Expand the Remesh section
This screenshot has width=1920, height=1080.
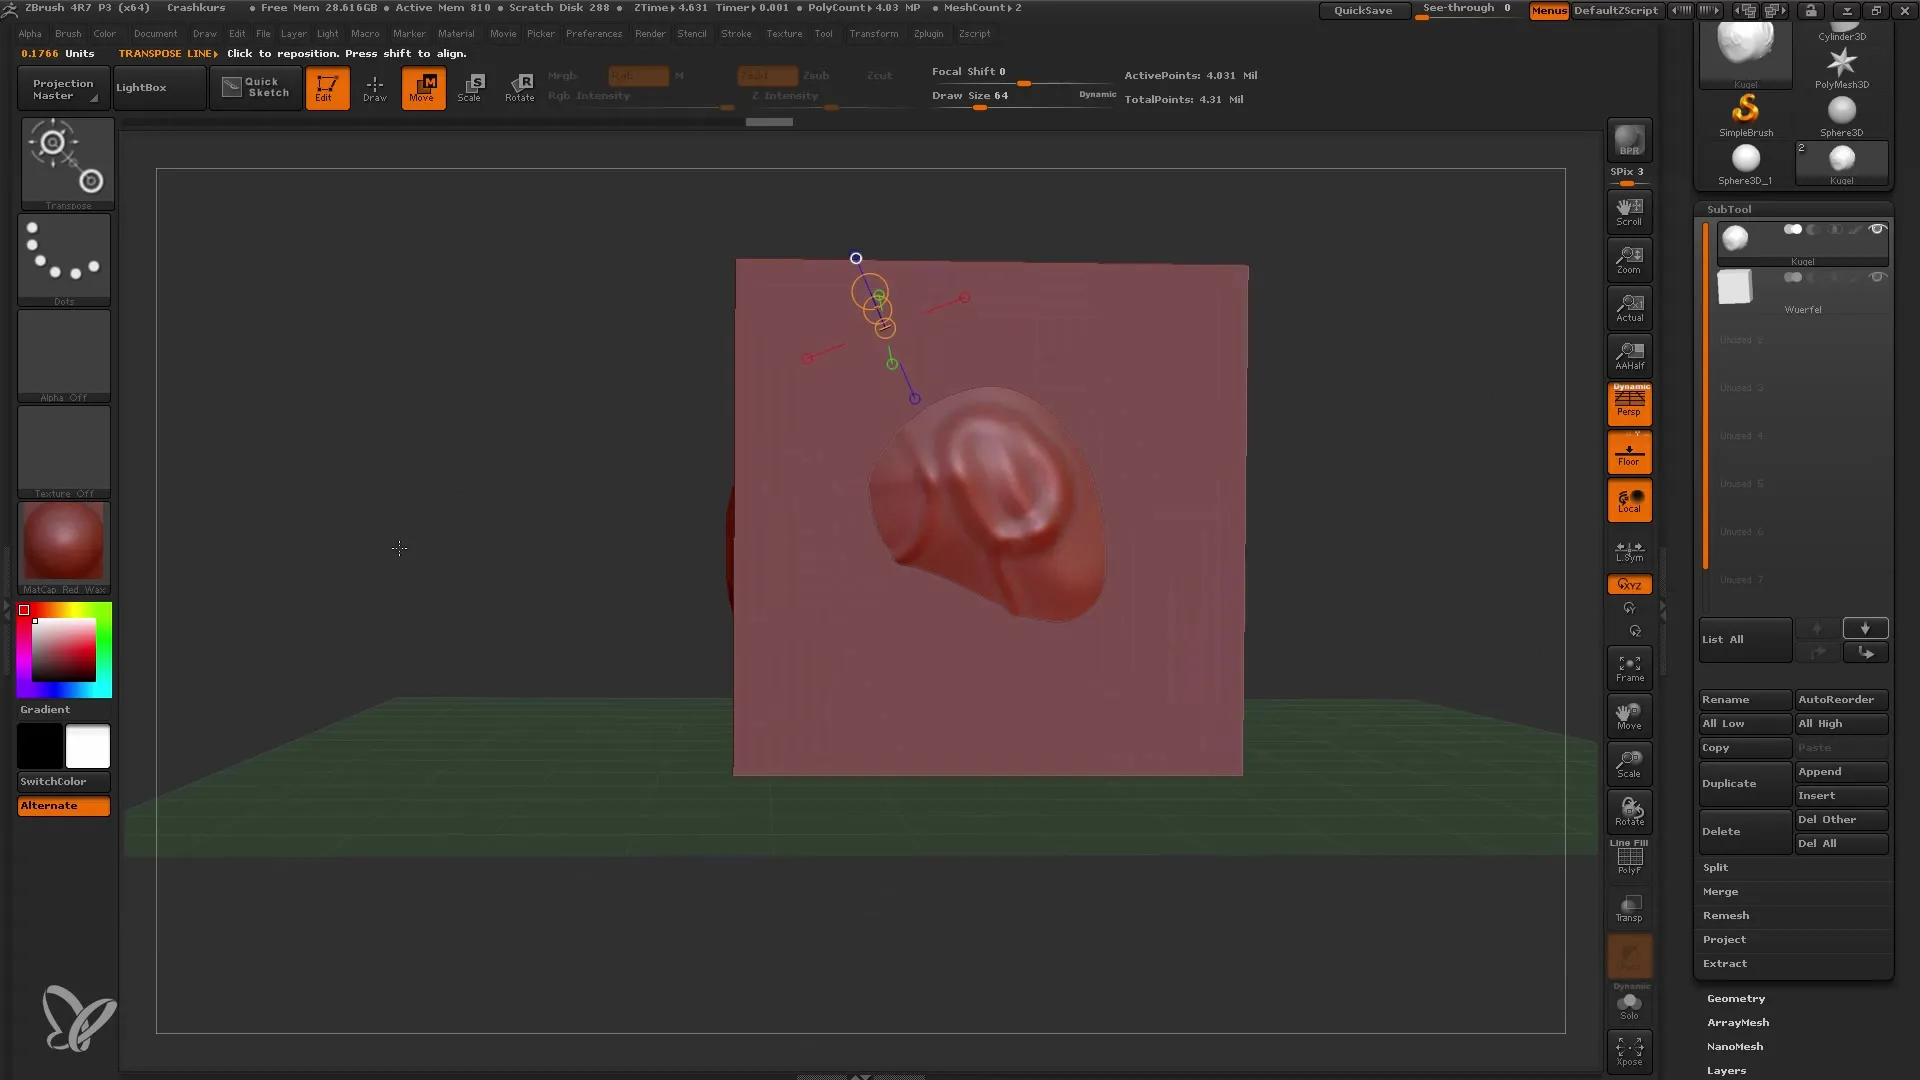1726,916
